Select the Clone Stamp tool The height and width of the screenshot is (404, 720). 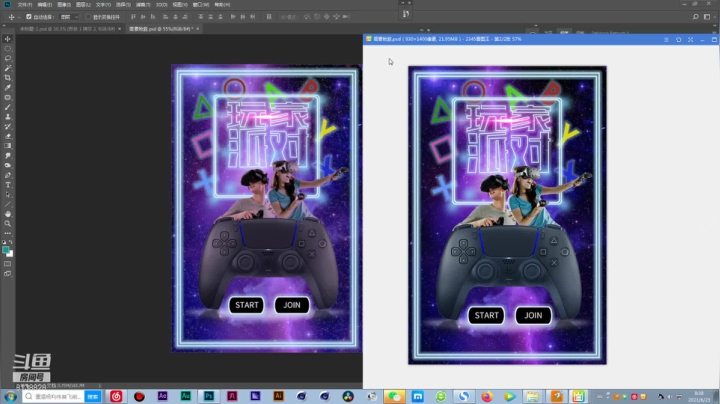point(8,117)
